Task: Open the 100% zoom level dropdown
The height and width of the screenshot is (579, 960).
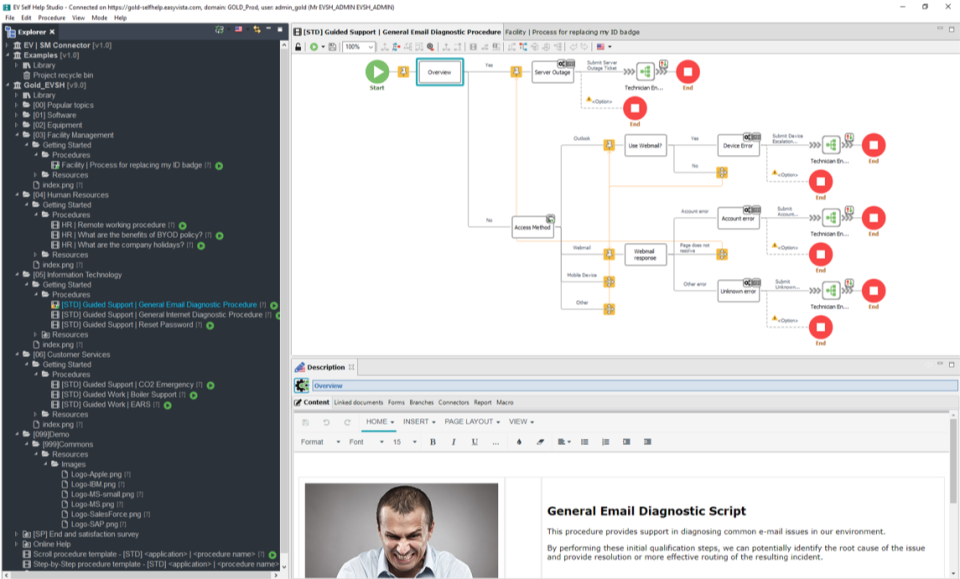Action: (359, 47)
